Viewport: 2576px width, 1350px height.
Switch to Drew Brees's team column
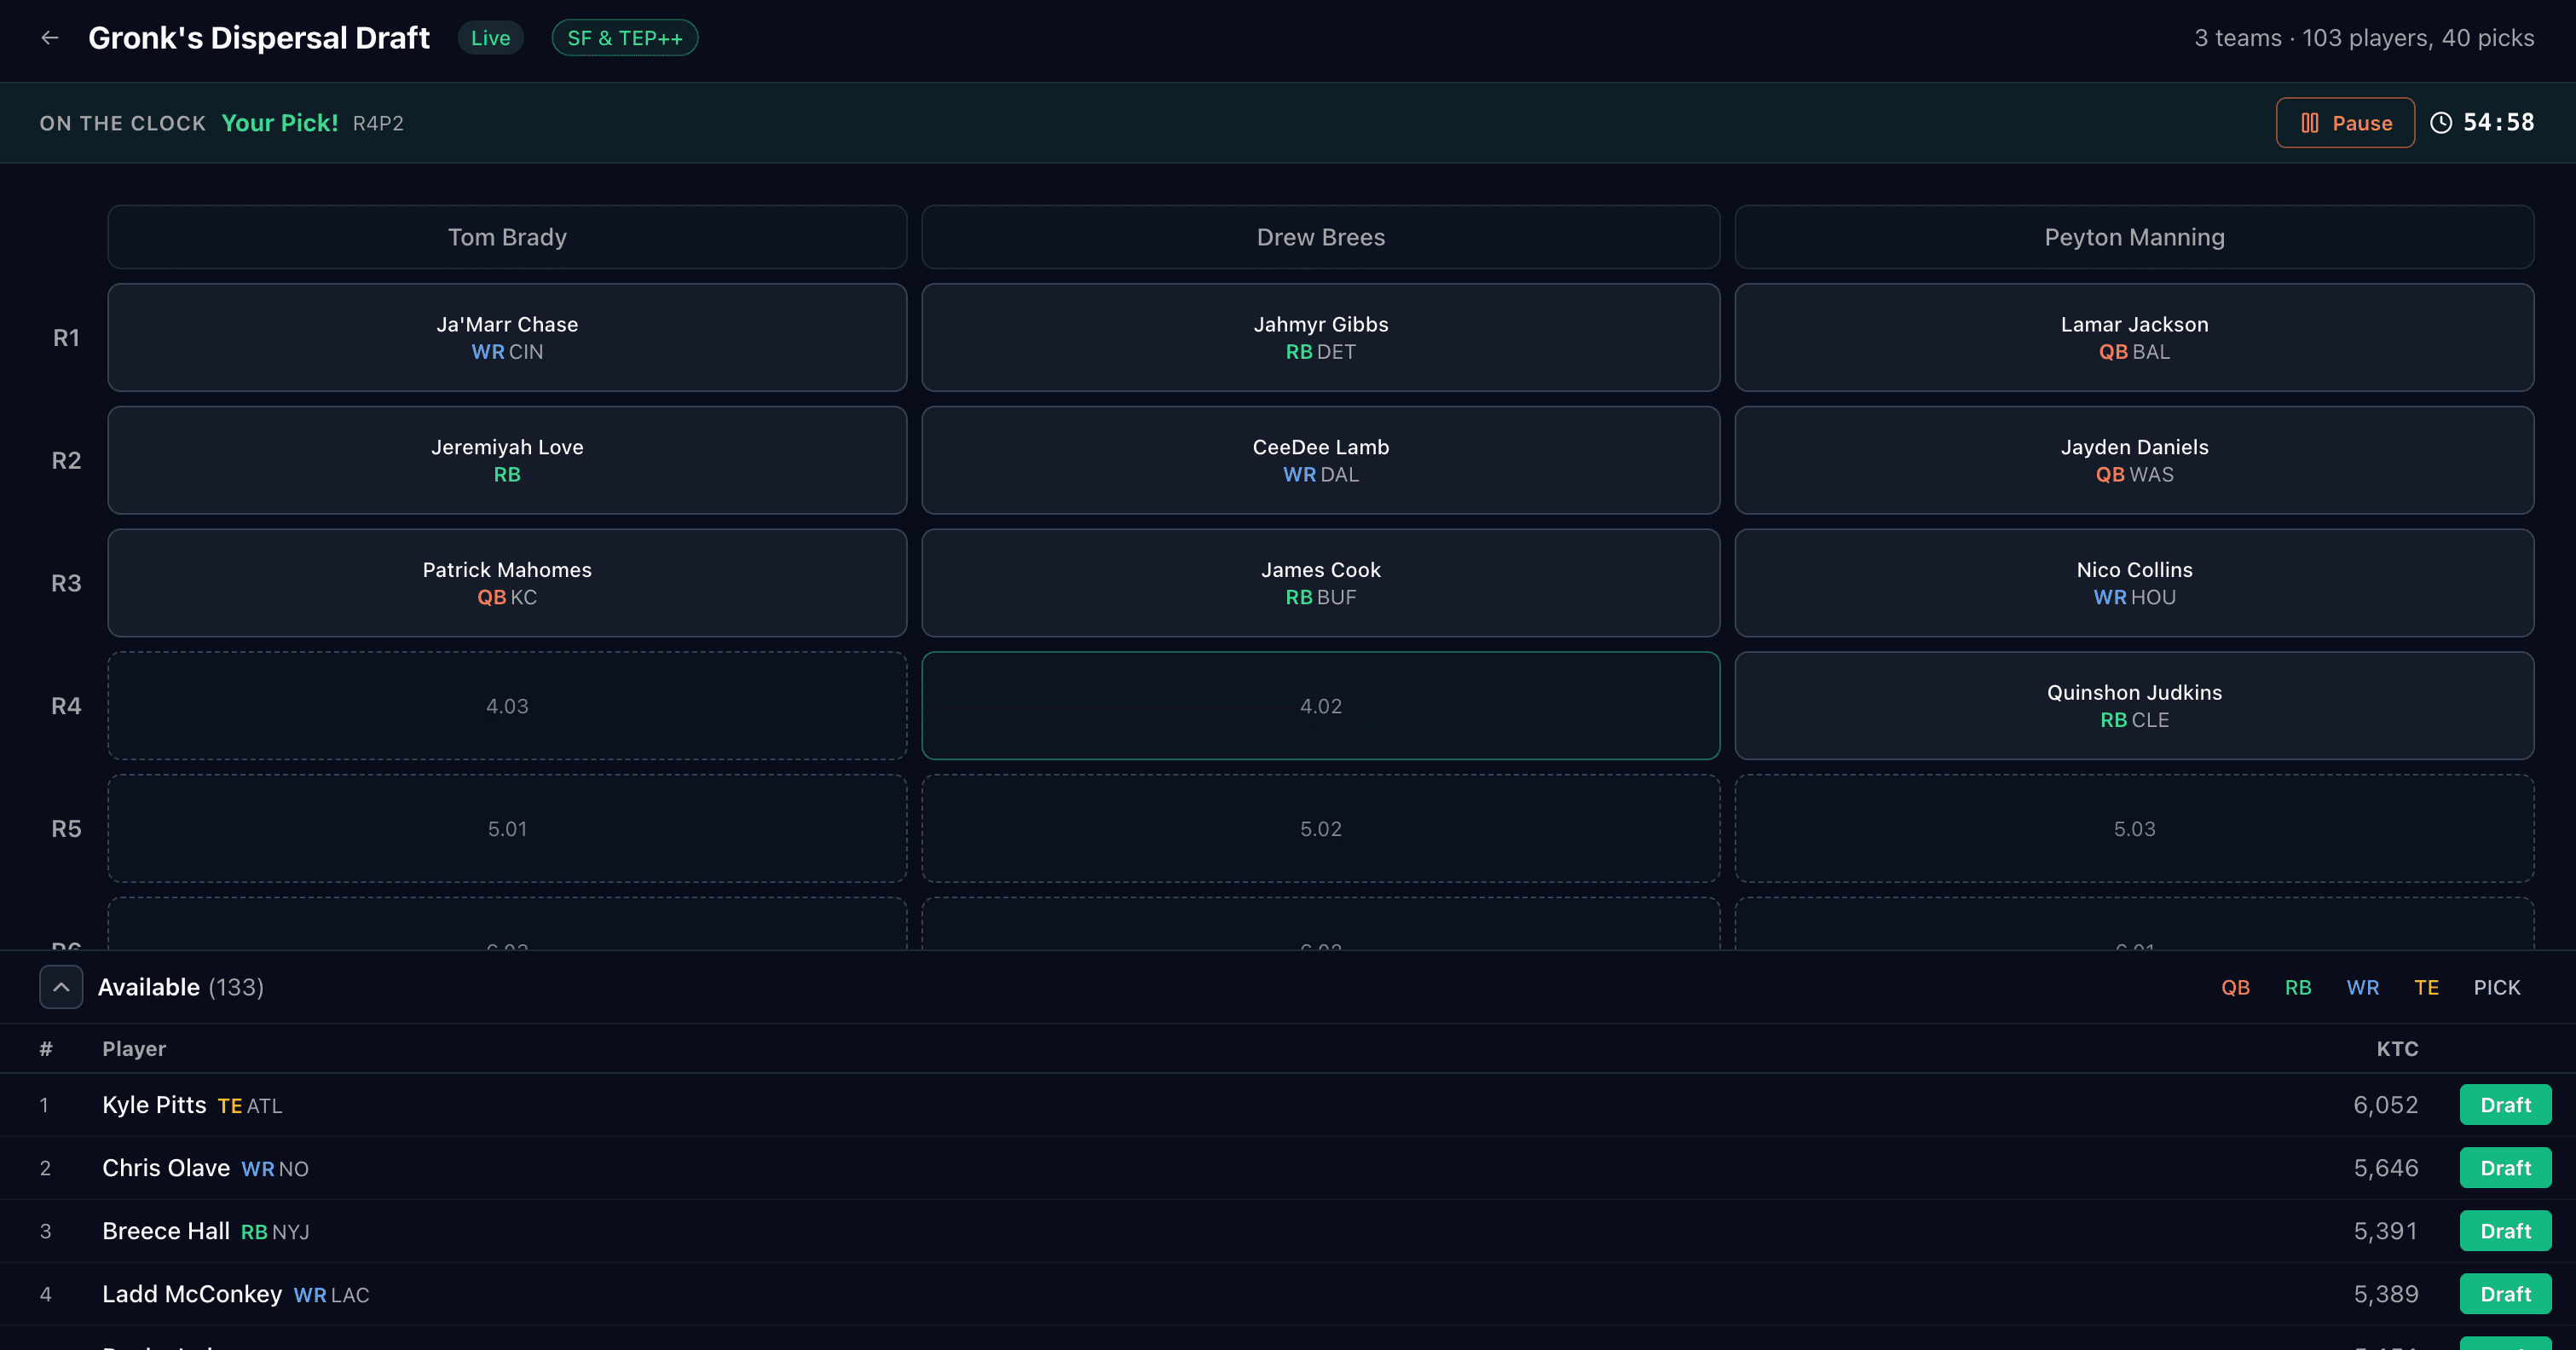pos(1320,237)
